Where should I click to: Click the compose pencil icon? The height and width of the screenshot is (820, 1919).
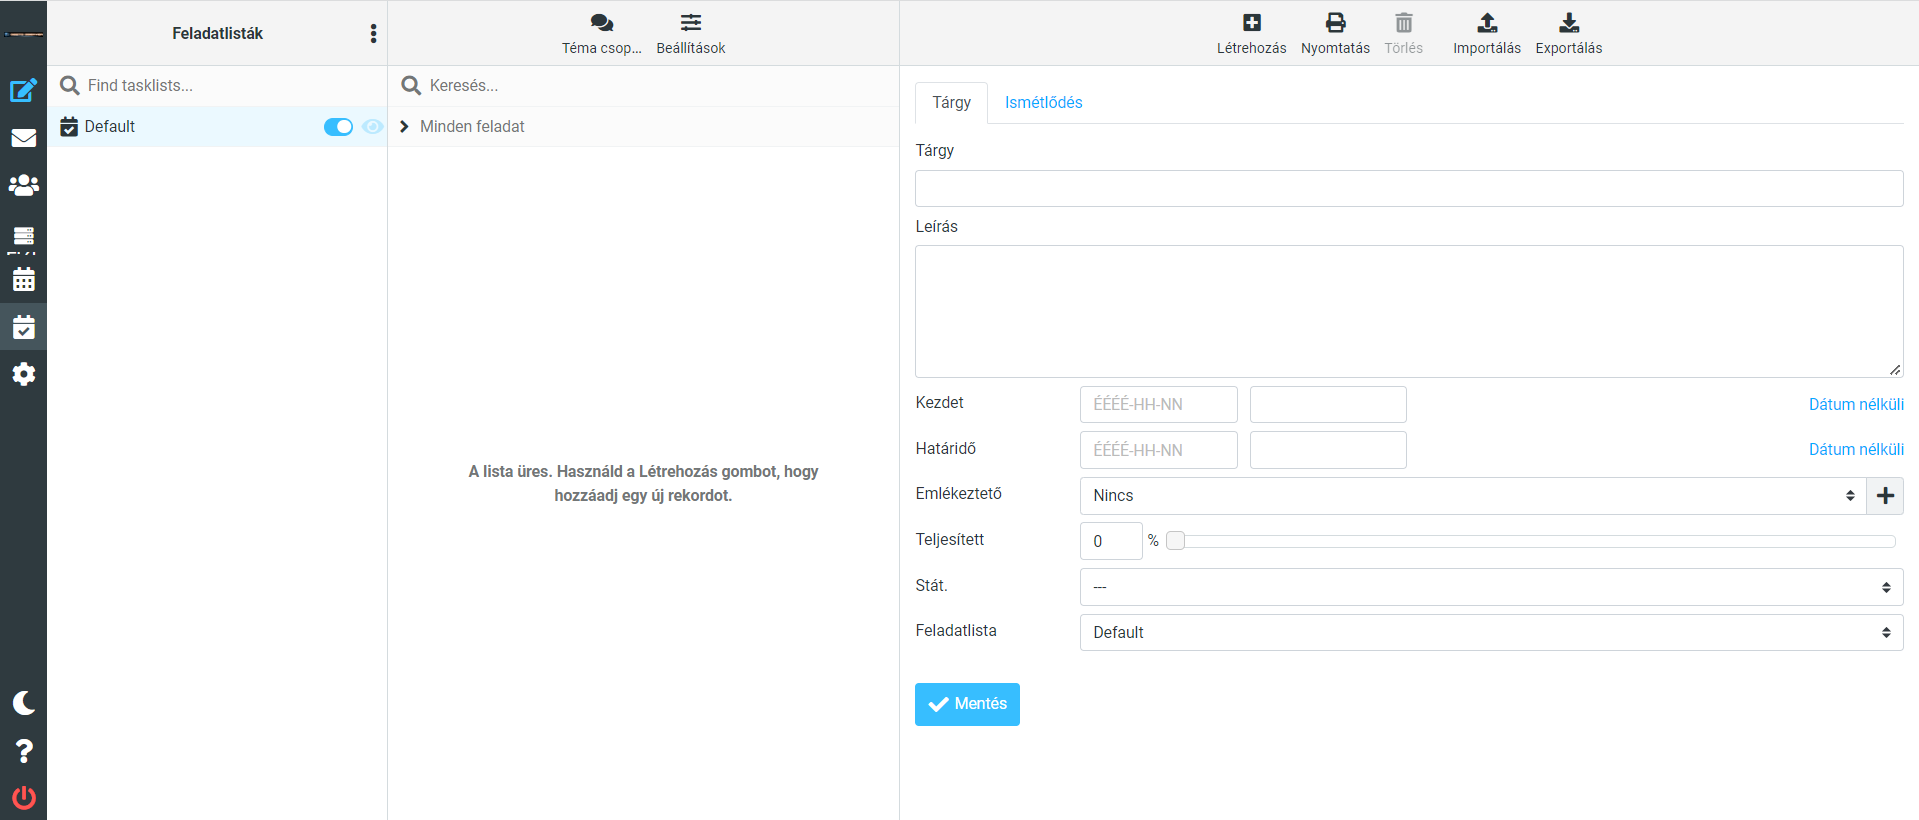point(23,91)
